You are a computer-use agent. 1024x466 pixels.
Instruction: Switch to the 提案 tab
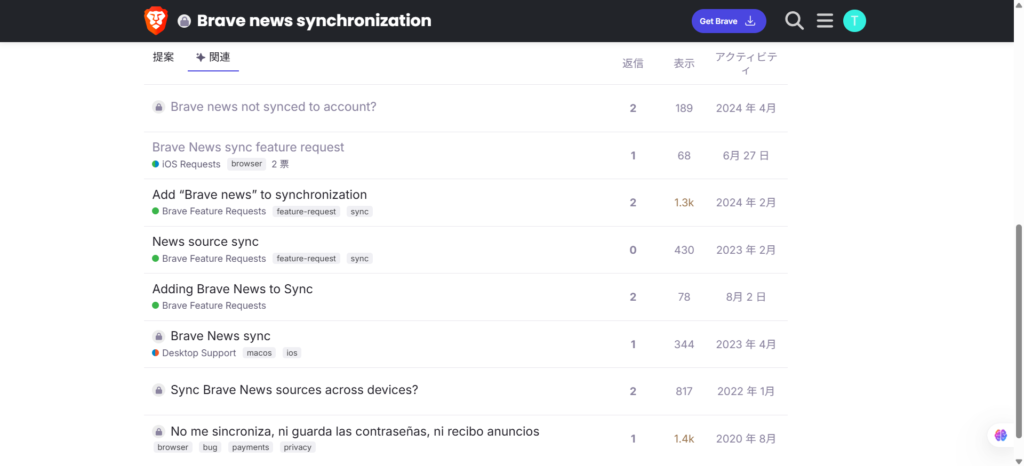point(163,57)
